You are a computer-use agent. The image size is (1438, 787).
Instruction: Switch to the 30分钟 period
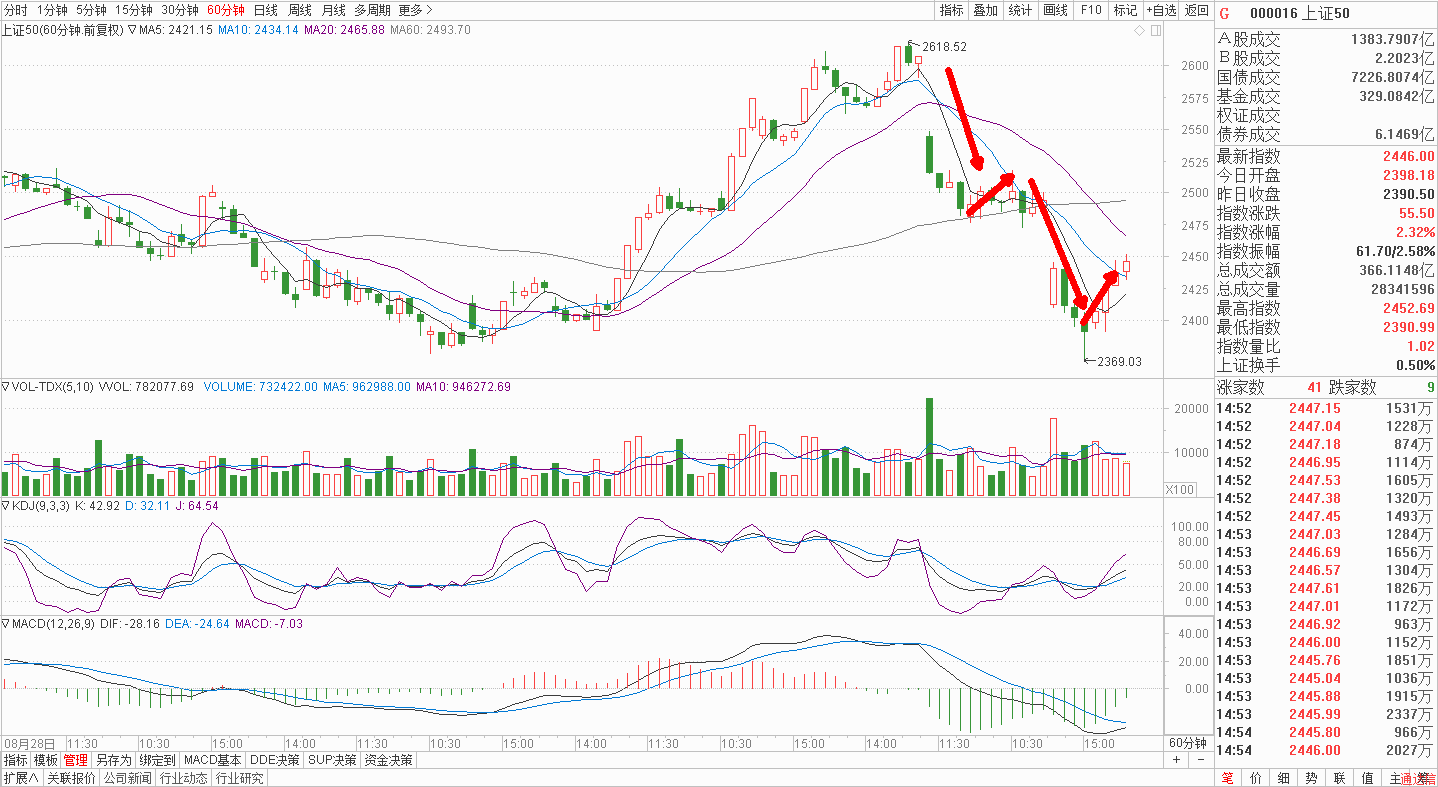180,10
